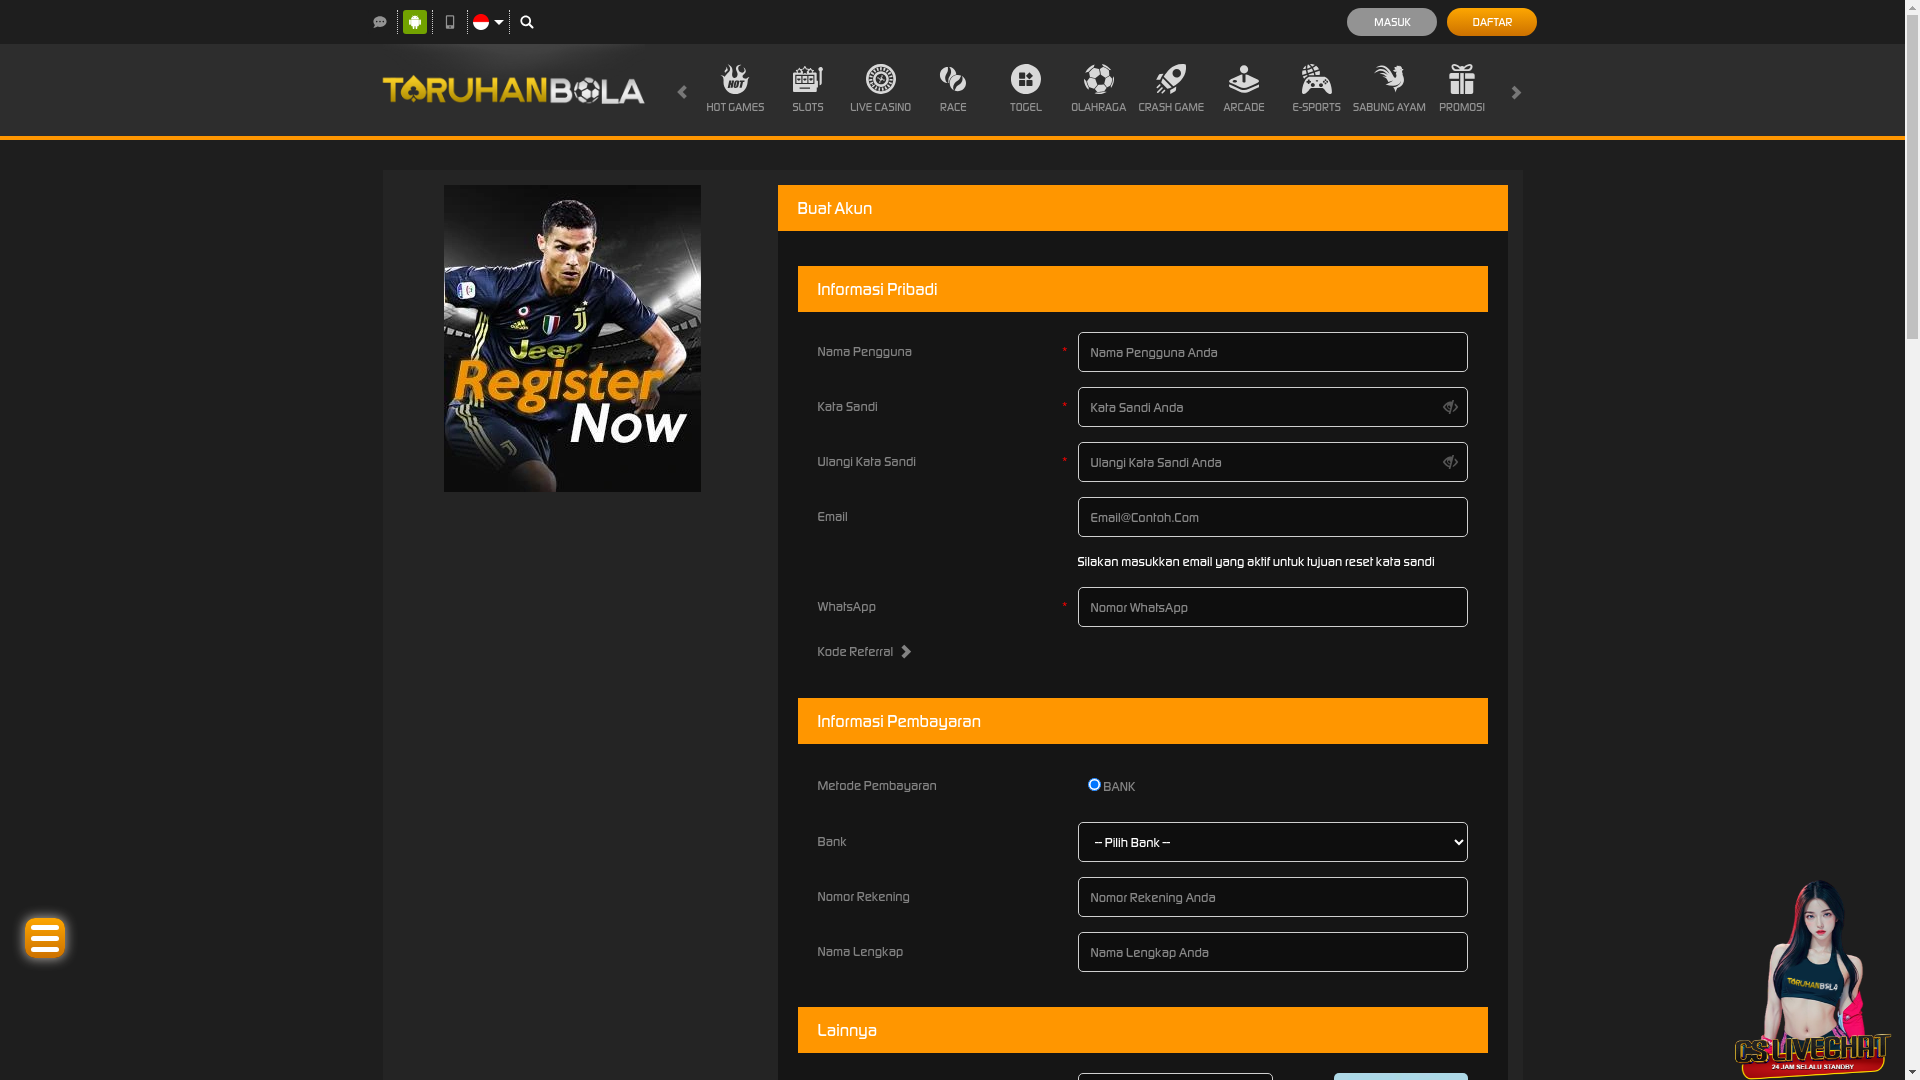Open the floating orange hamburger menu
The image size is (1920, 1080).
click(x=45, y=937)
